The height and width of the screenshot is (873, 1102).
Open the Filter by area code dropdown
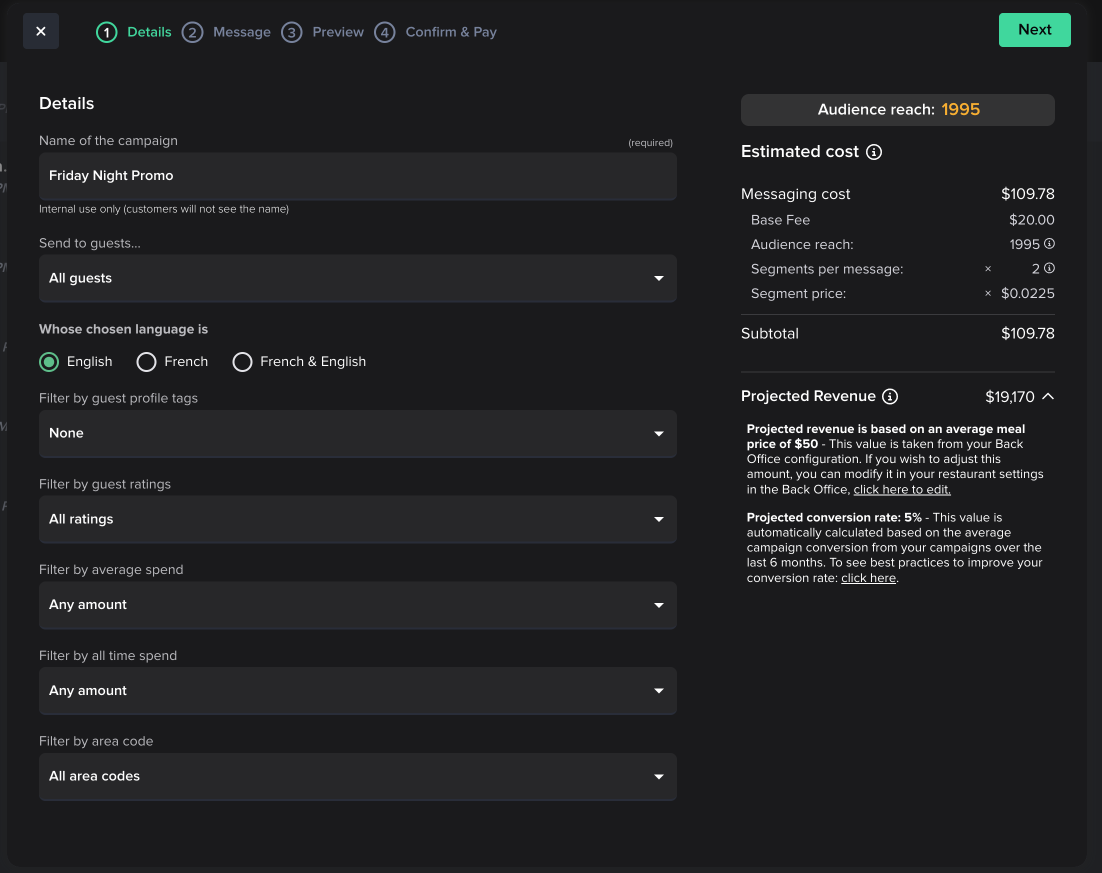click(x=357, y=776)
